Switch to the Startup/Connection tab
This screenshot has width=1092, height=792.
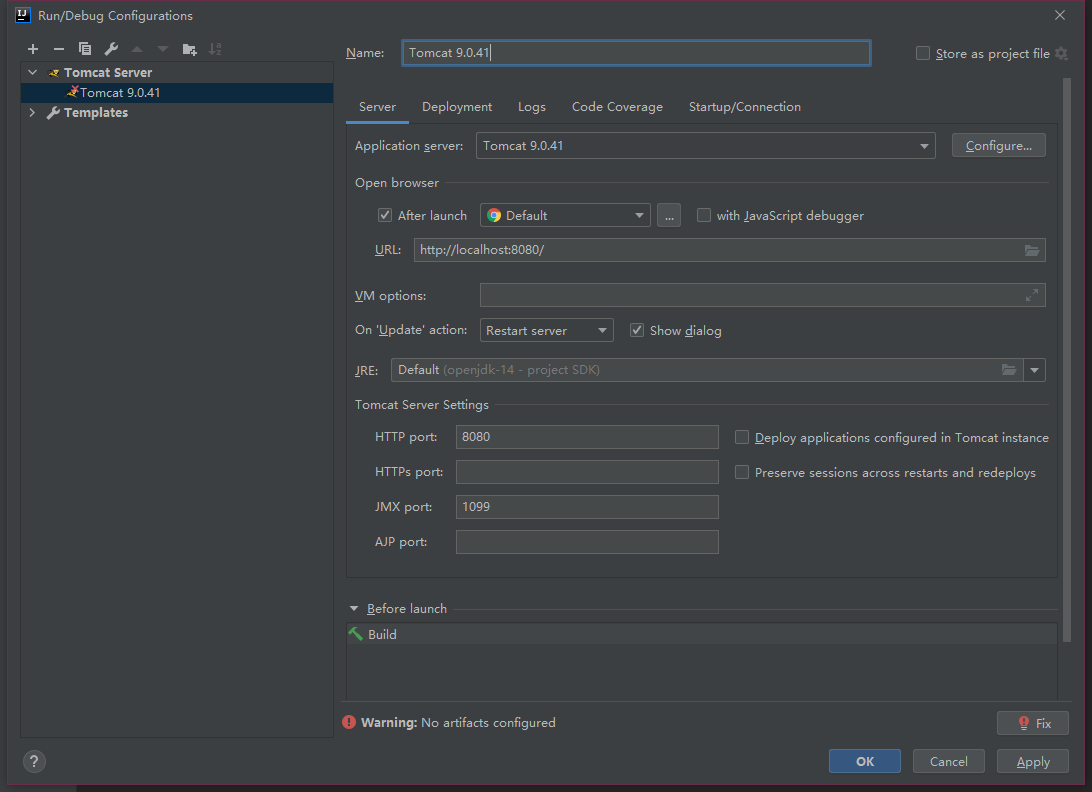[x=745, y=107]
